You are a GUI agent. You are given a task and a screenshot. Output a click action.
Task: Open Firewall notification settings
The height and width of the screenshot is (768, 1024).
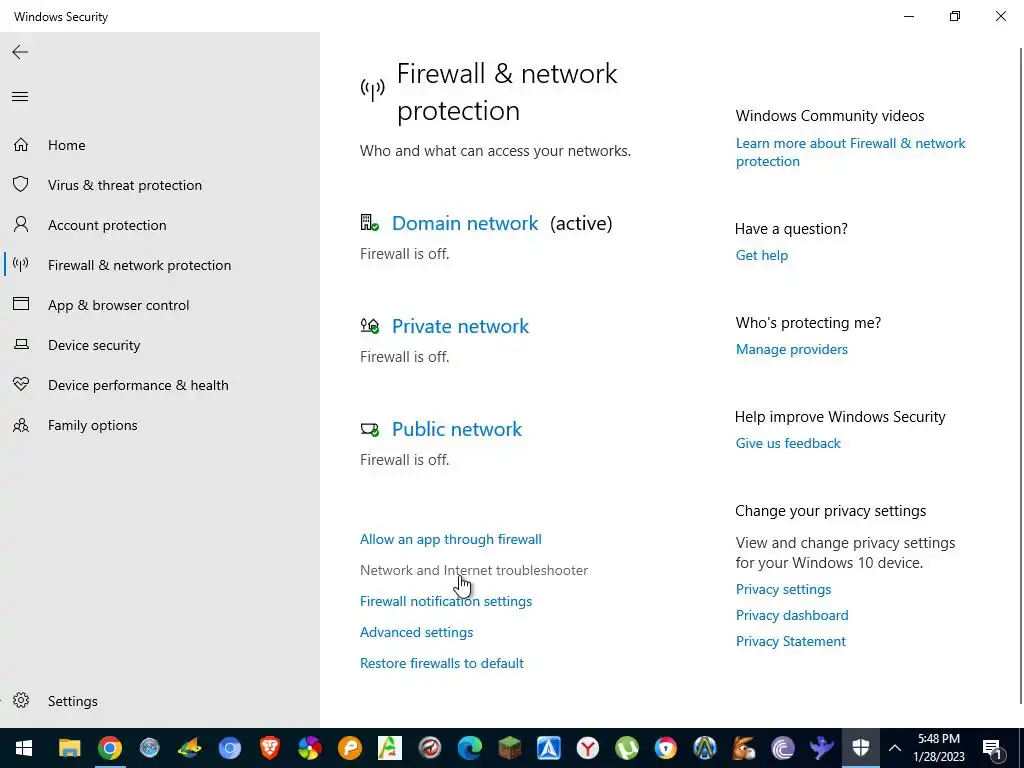pyautogui.click(x=446, y=601)
